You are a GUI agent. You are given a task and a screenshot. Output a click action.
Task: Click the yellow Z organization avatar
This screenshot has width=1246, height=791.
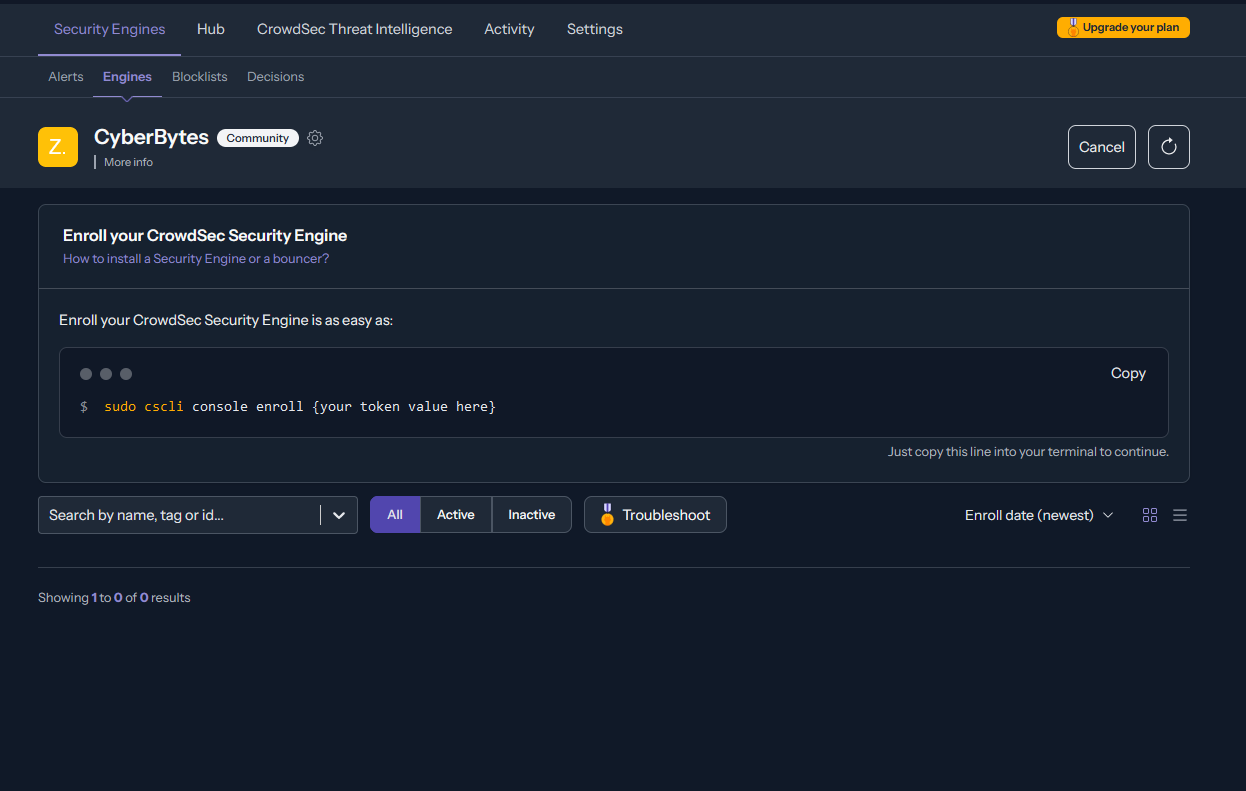pyautogui.click(x=58, y=147)
